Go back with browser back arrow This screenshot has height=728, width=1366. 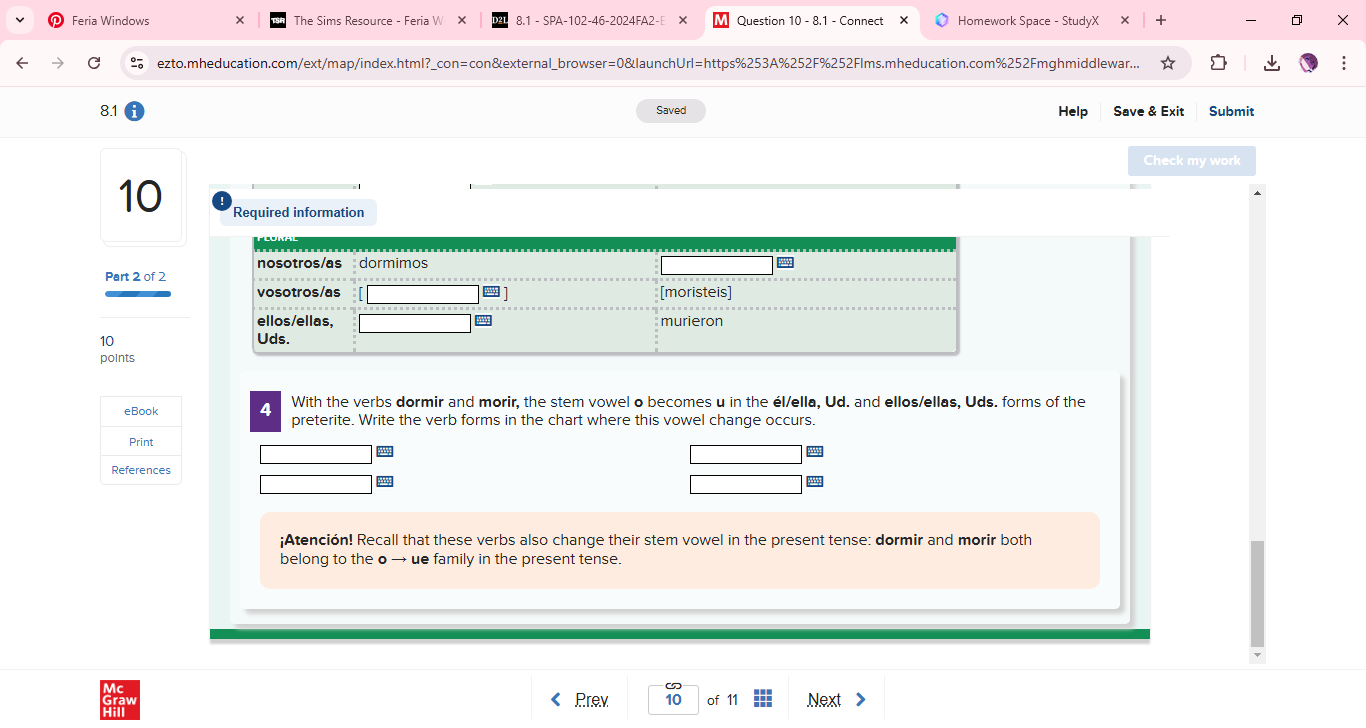click(x=22, y=63)
